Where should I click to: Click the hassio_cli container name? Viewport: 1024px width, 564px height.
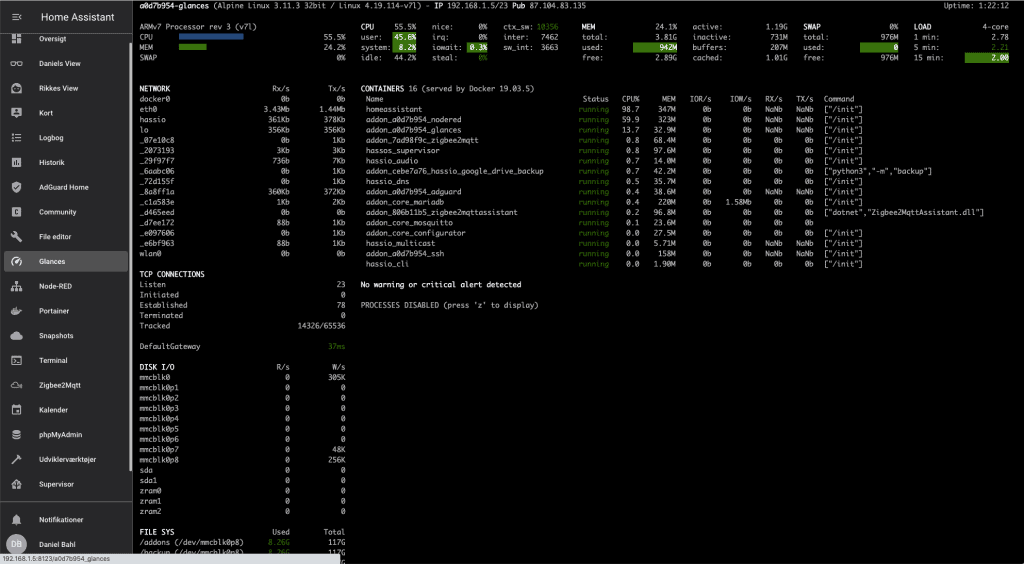388,264
